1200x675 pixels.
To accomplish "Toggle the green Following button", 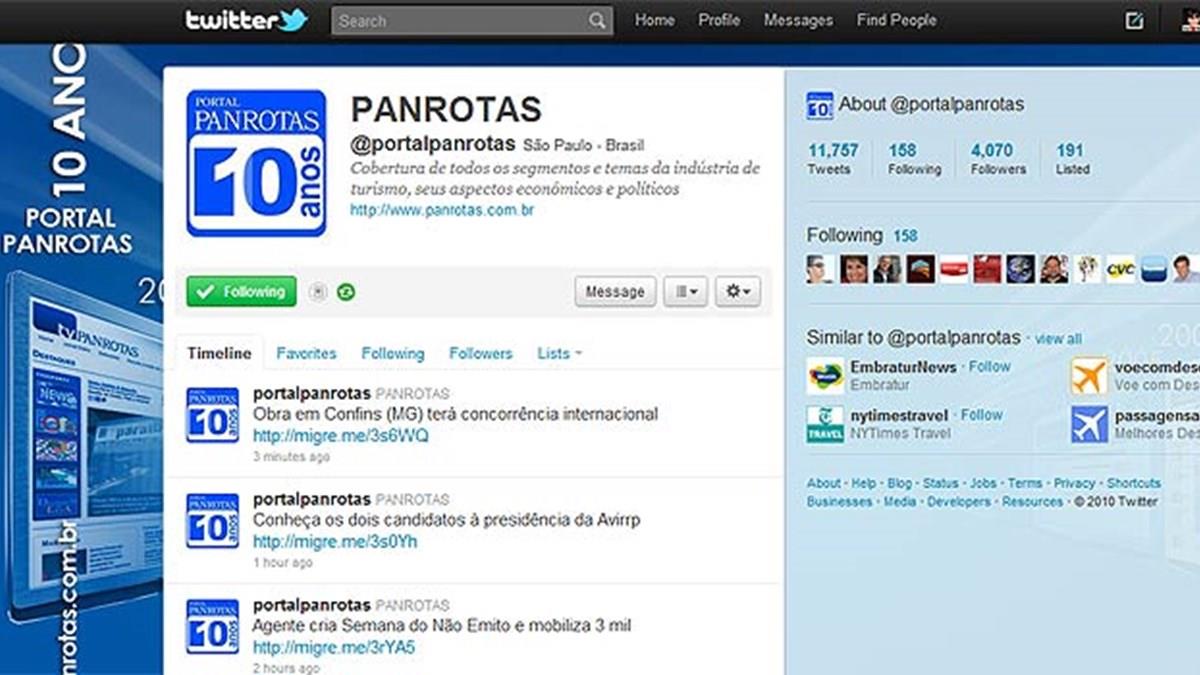I will 241,292.
